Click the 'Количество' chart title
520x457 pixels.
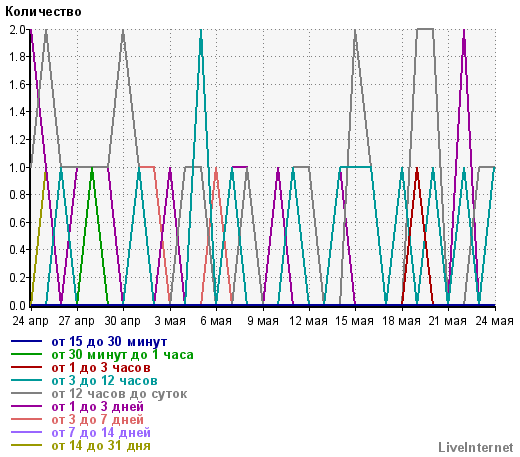[43, 12]
